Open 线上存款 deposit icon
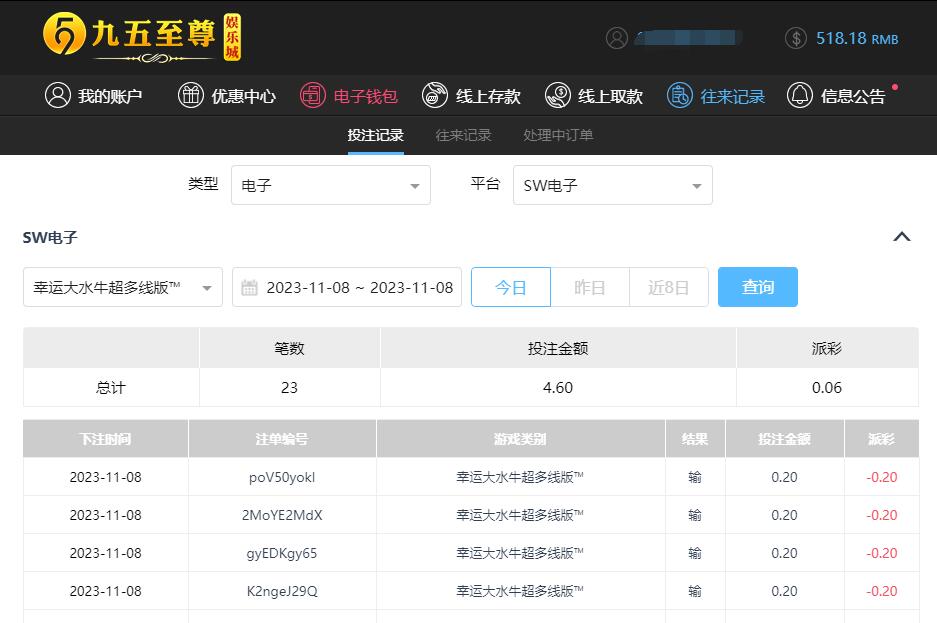This screenshot has height=623, width=937. pos(435,96)
